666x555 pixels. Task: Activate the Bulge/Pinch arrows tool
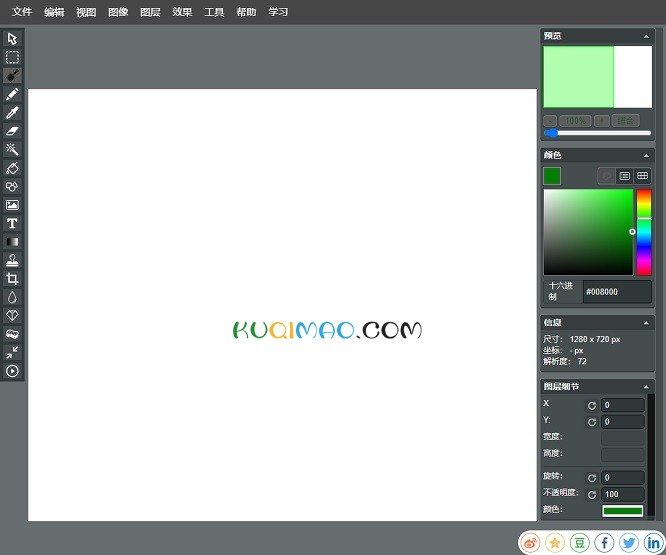pyautogui.click(x=12, y=352)
